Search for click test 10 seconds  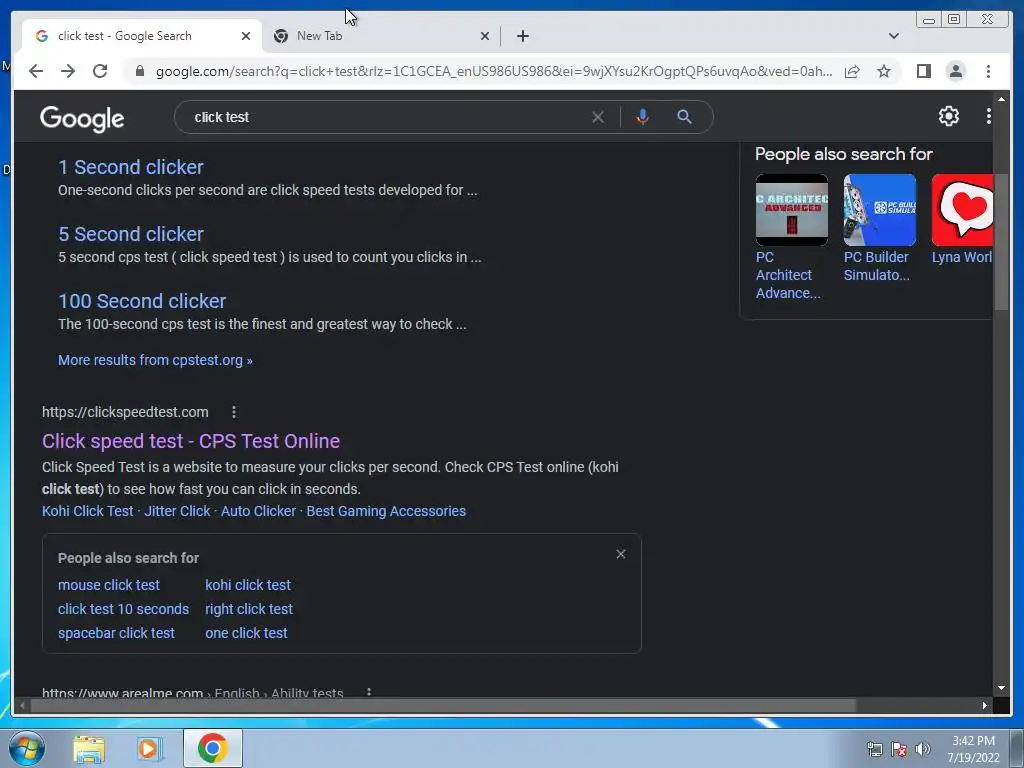tap(123, 609)
